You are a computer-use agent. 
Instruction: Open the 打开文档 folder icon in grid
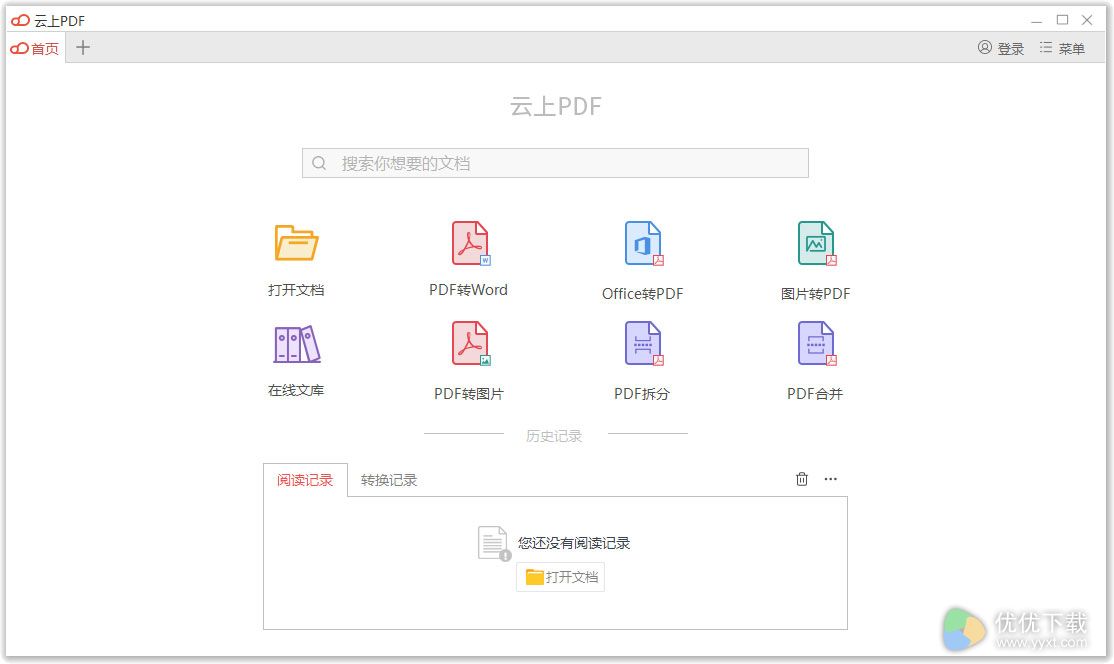point(296,243)
